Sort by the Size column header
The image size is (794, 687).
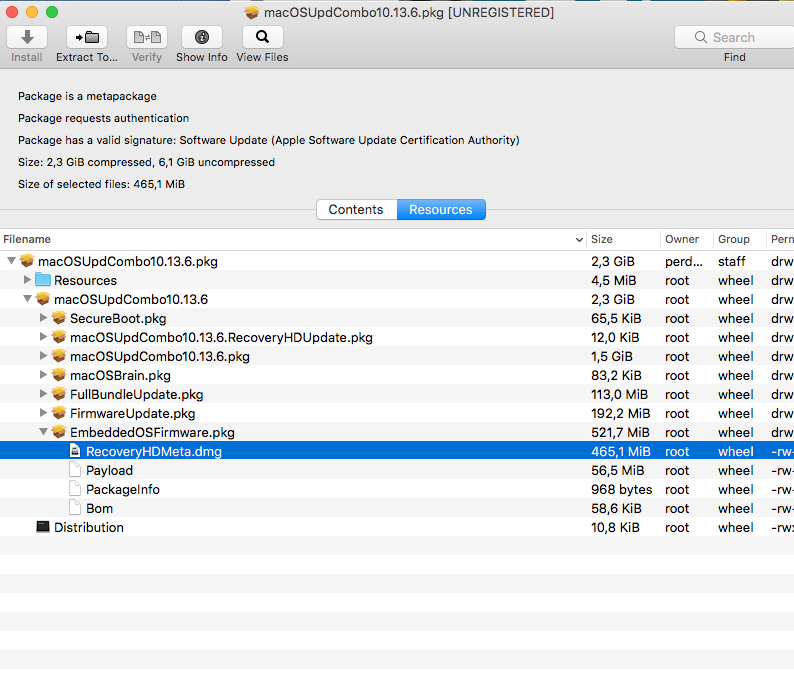click(623, 239)
